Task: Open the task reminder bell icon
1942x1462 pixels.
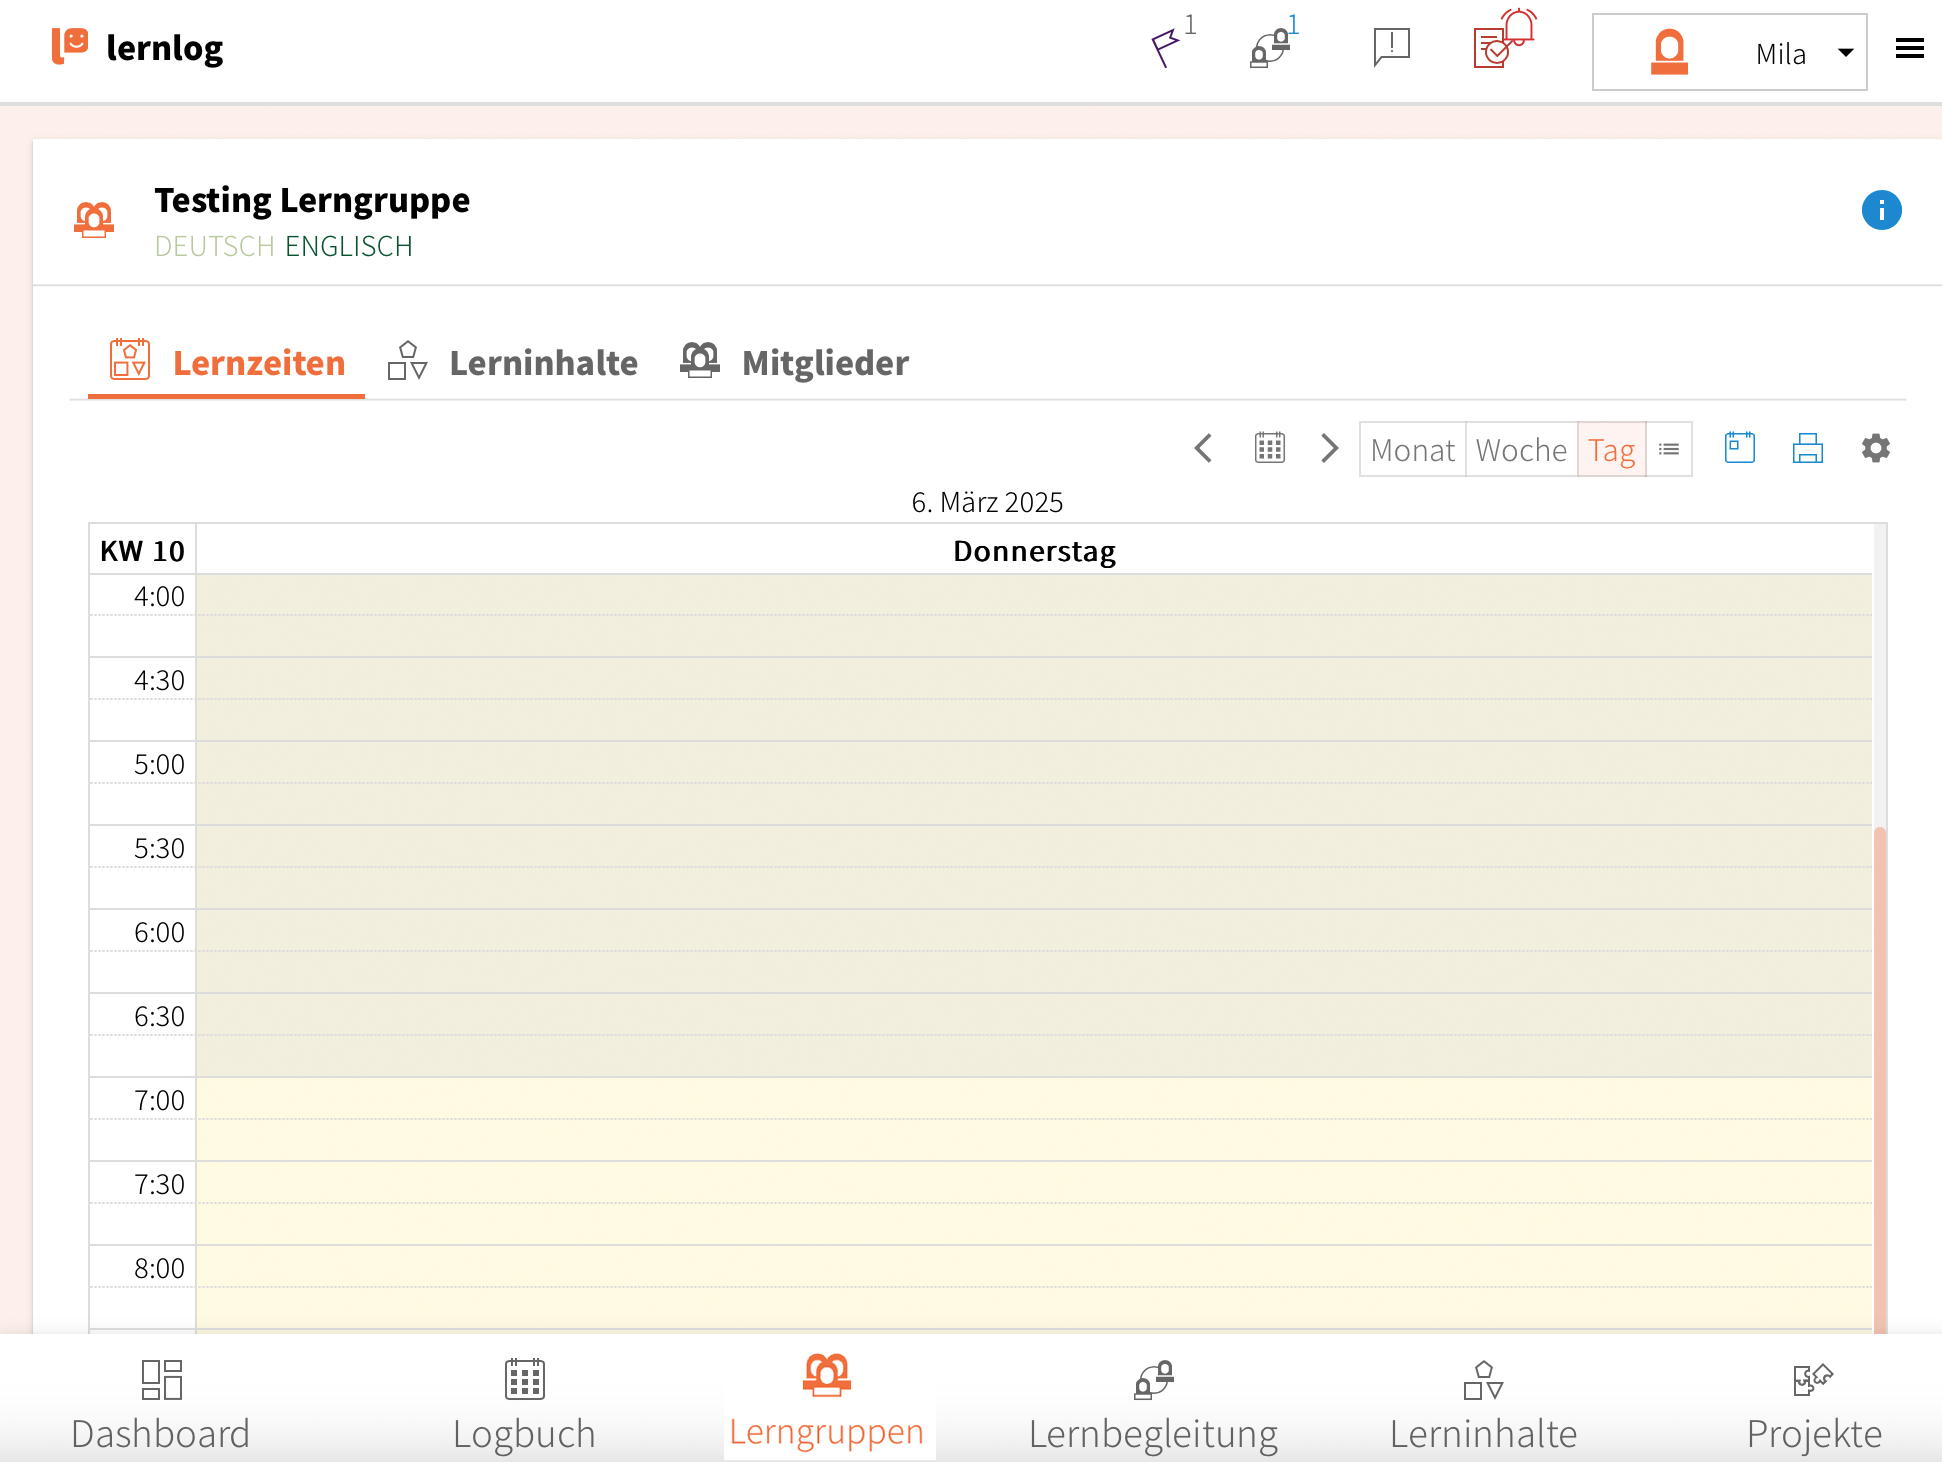Action: point(1503,40)
